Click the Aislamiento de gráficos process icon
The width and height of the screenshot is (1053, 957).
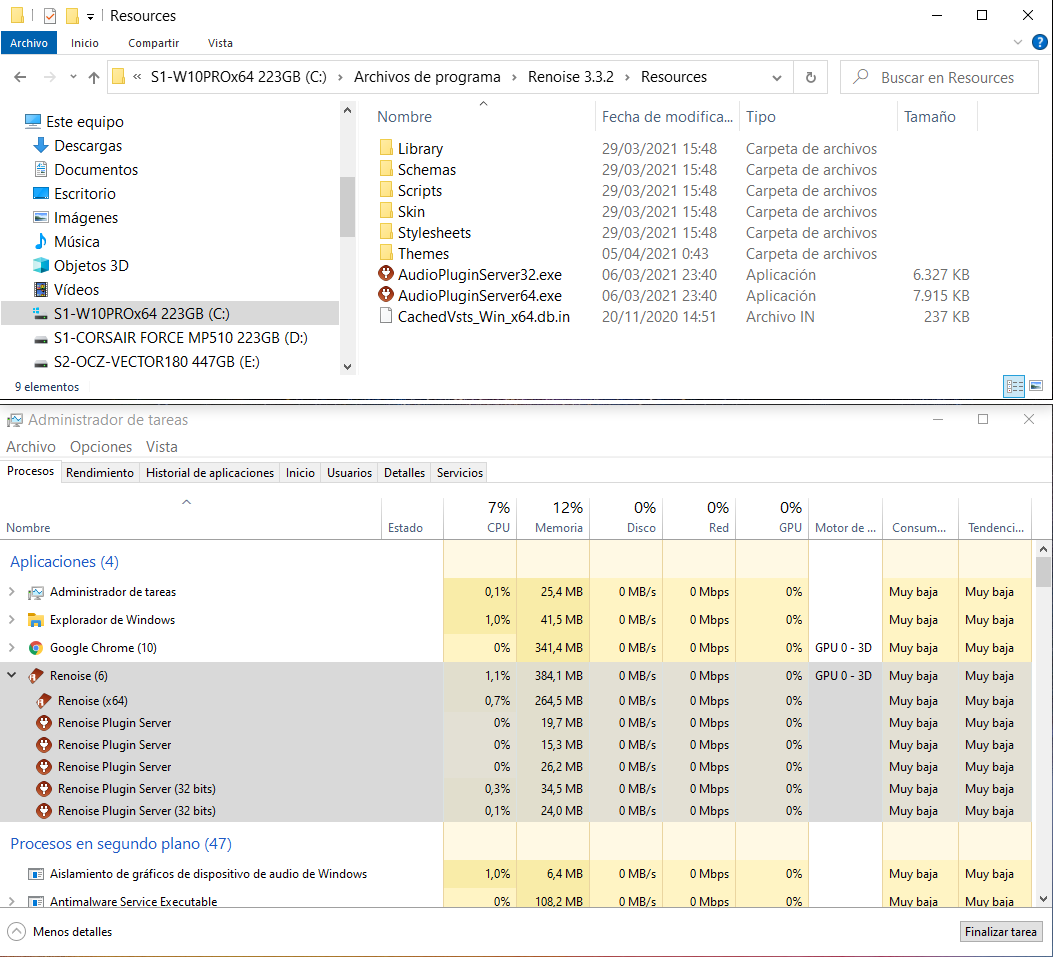tap(36, 874)
